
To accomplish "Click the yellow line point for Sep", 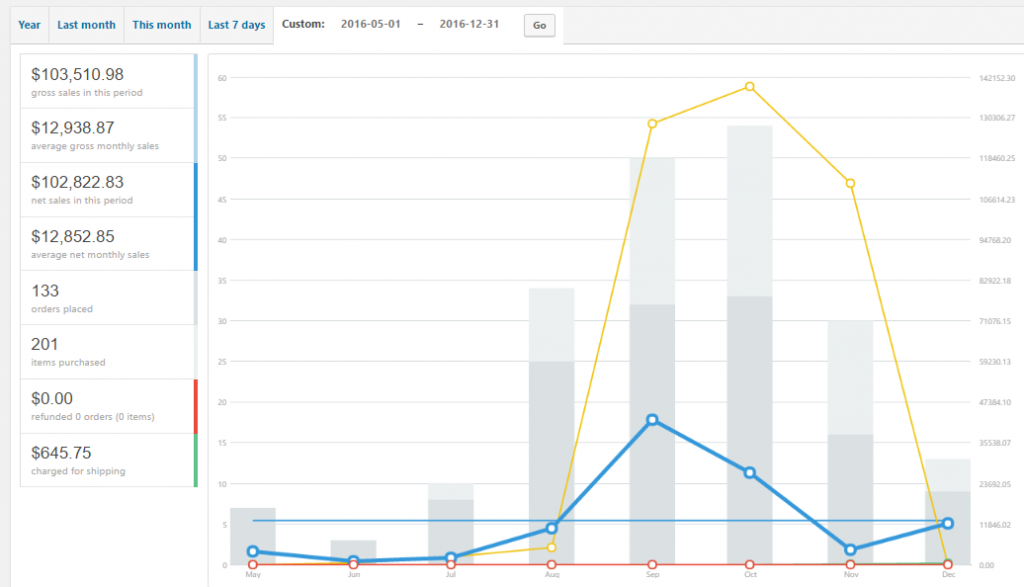I will click(652, 123).
